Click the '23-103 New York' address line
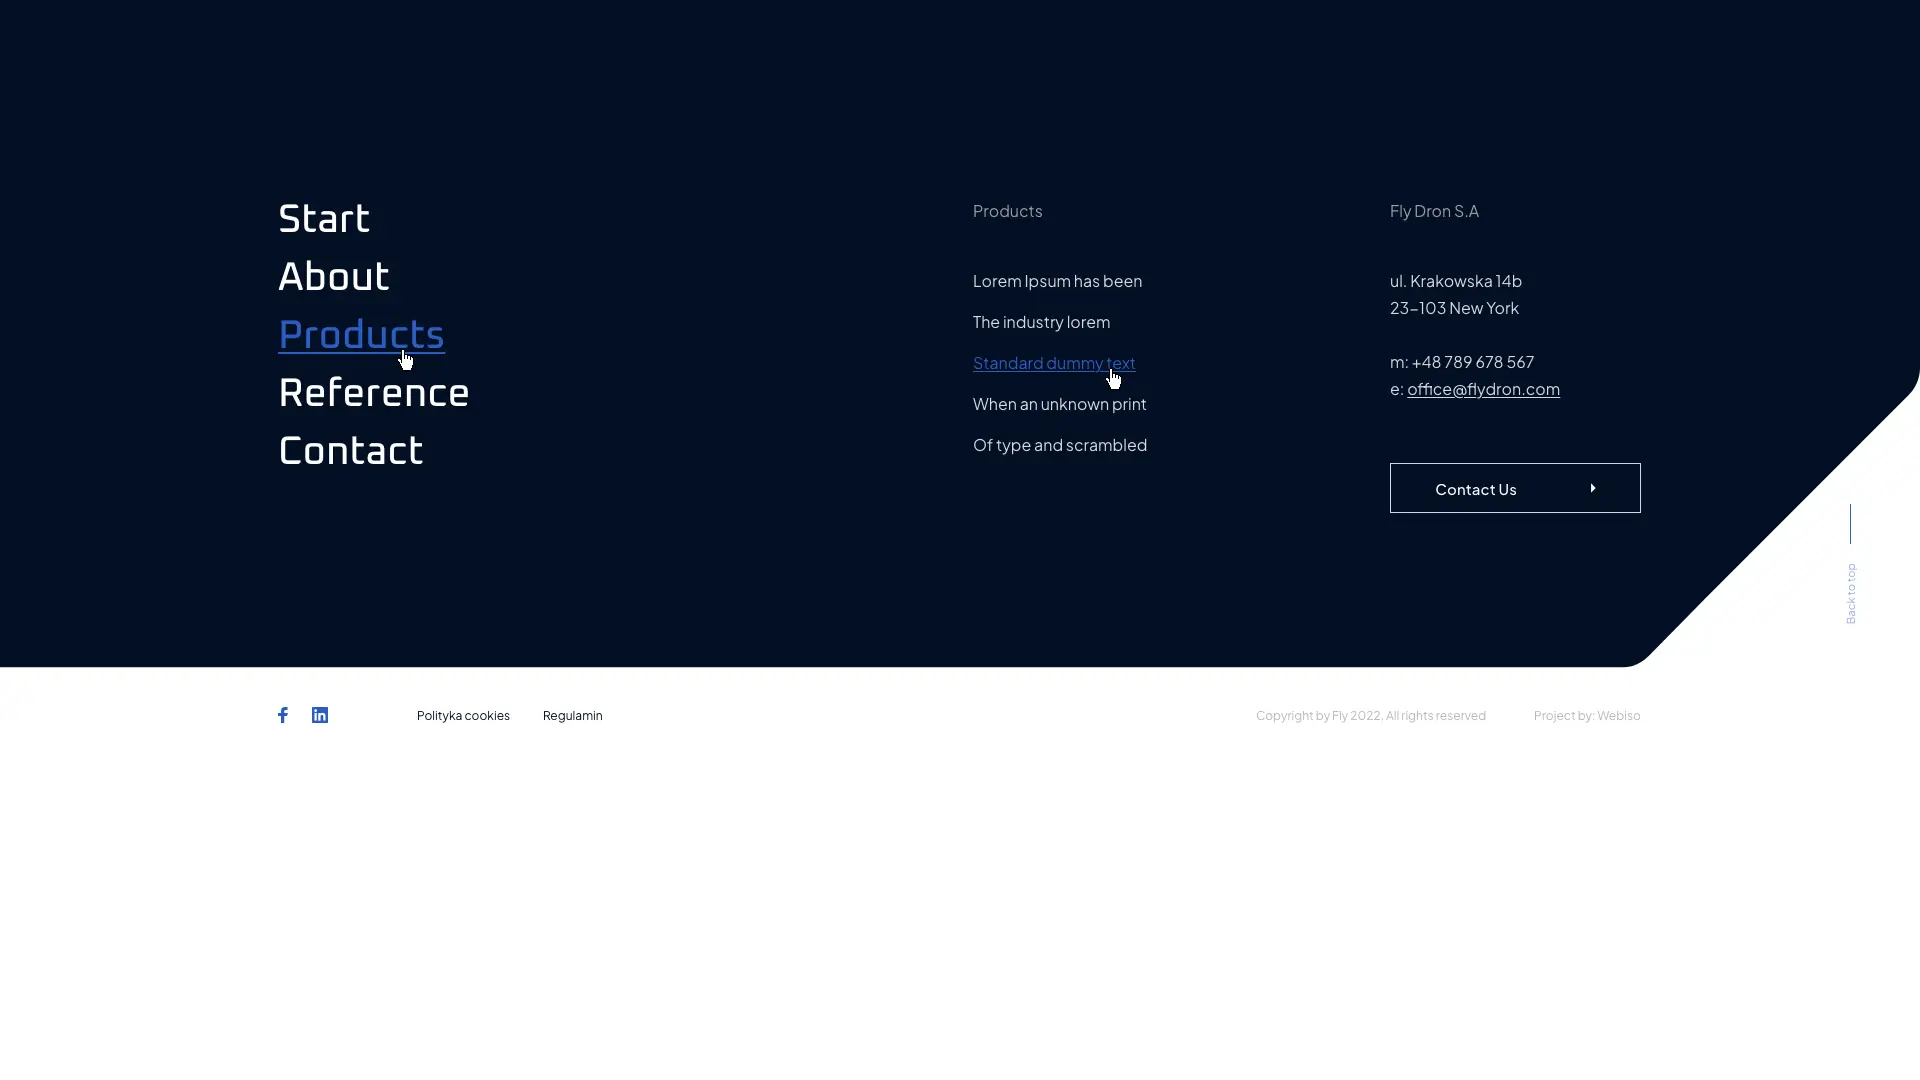Screen dimensions: 1920x1080 [1454, 308]
